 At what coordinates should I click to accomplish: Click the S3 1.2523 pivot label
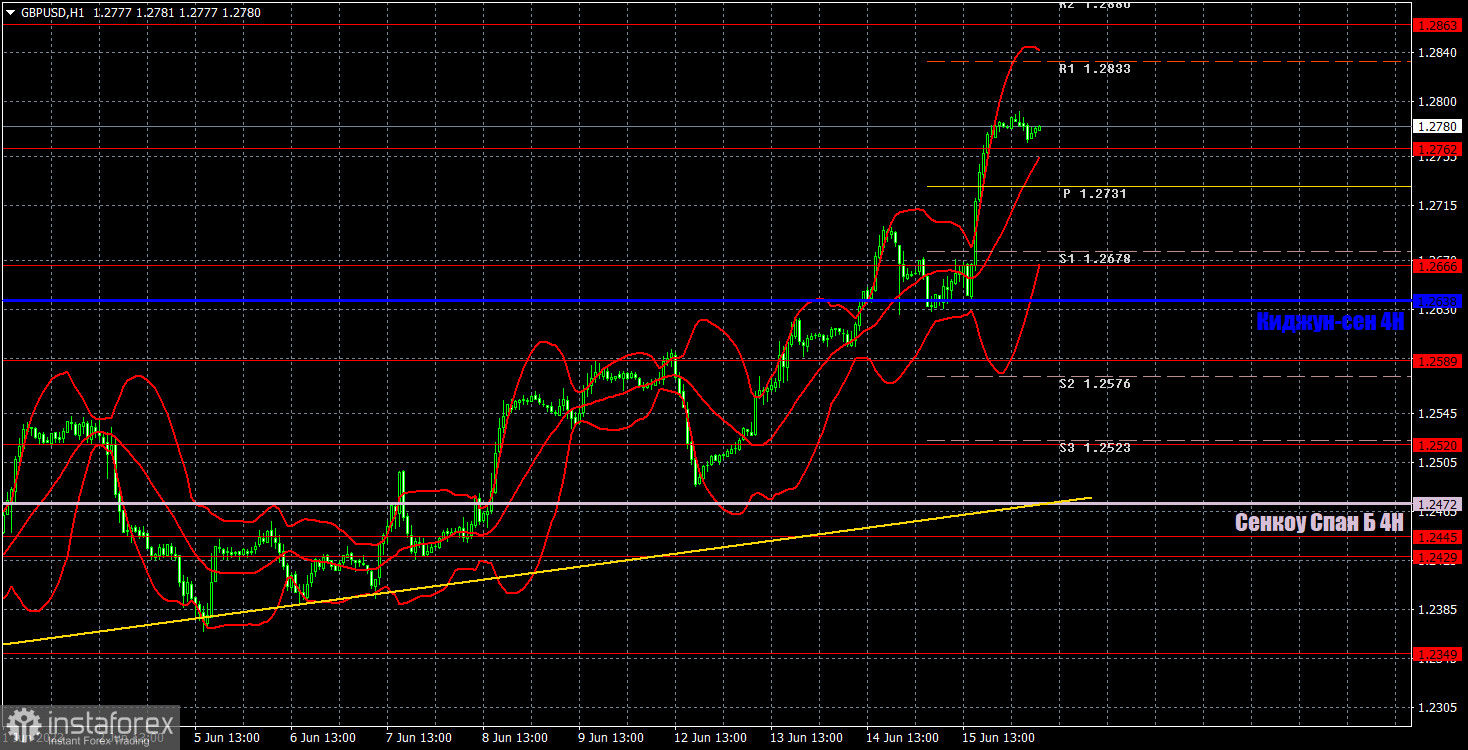tap(1095, 448)
